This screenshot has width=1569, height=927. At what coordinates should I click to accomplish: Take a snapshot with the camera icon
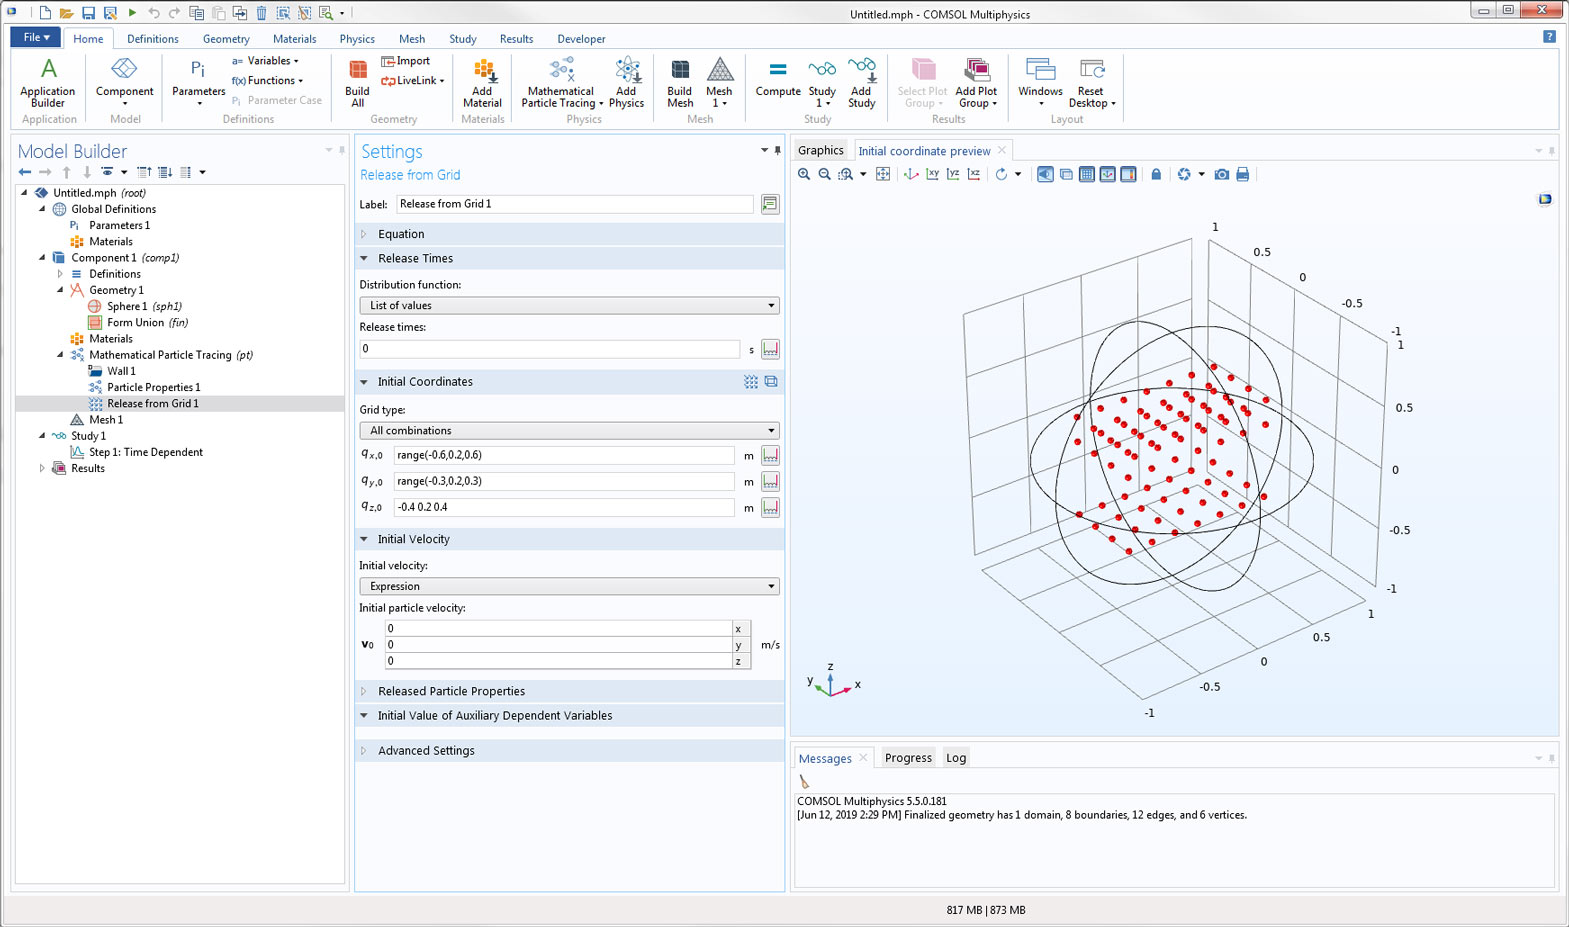click(x=1221, y=175)
